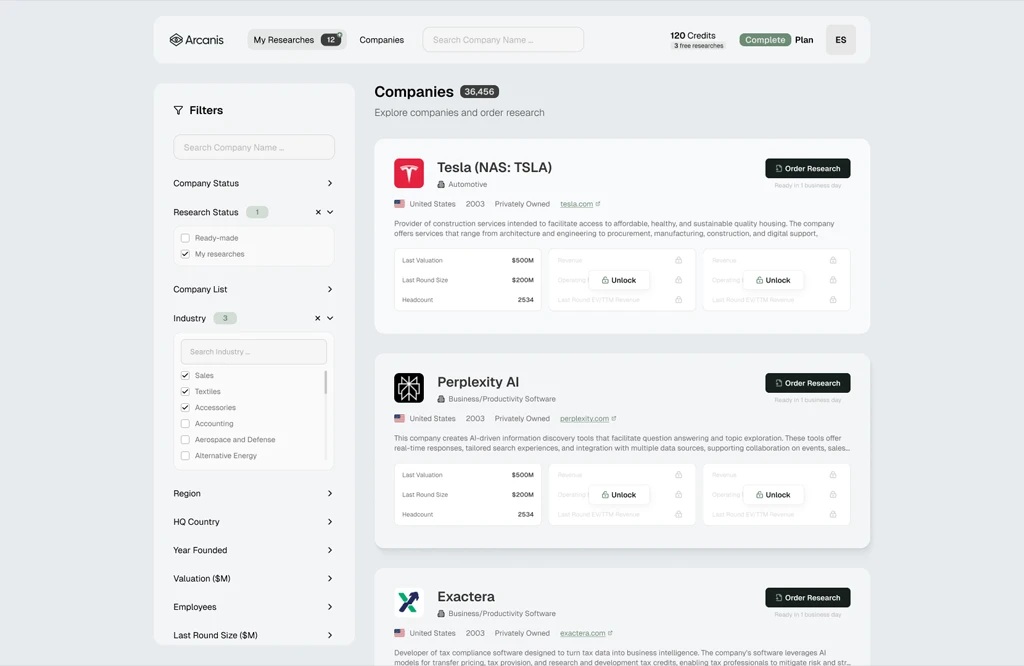Viewport: 1024px width, 666px height.
Task: Order Research for Exactera
Action: [x=808, y=597]
